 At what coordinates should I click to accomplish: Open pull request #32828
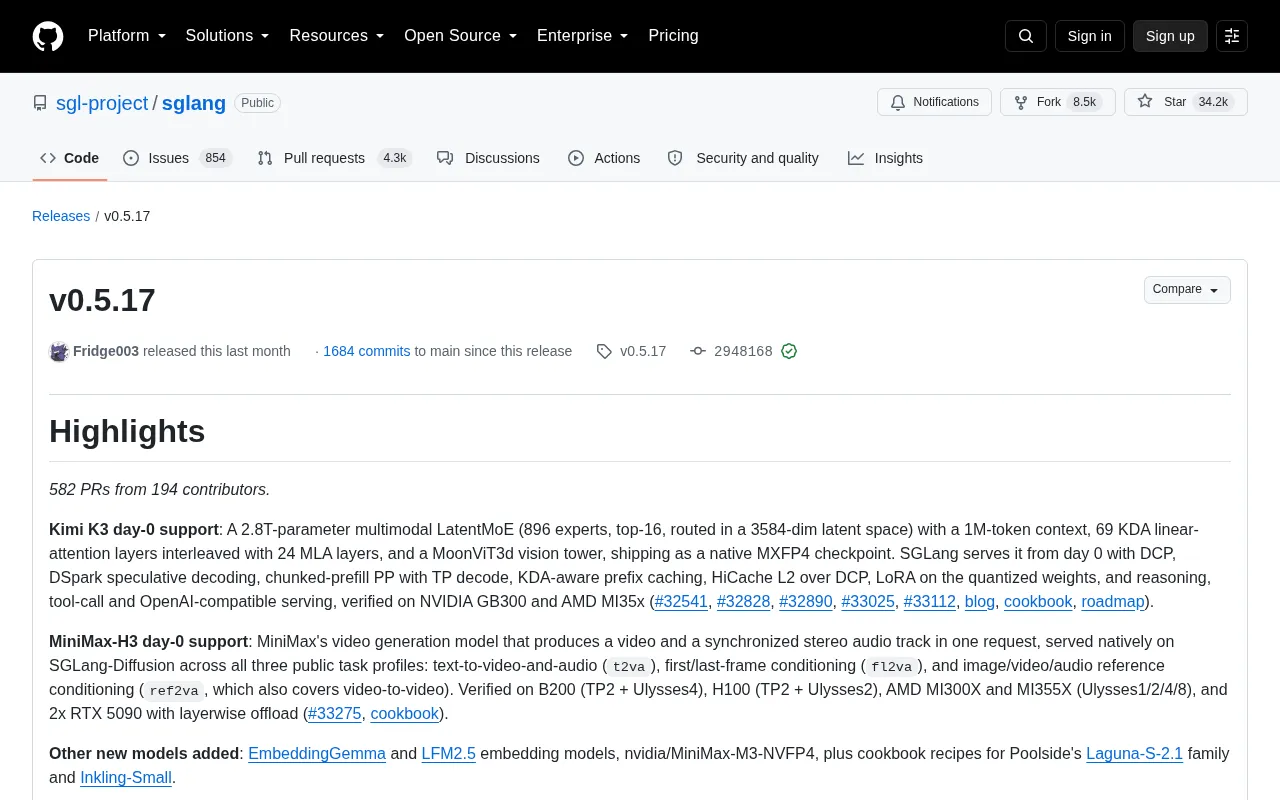(x=744, y=601)
